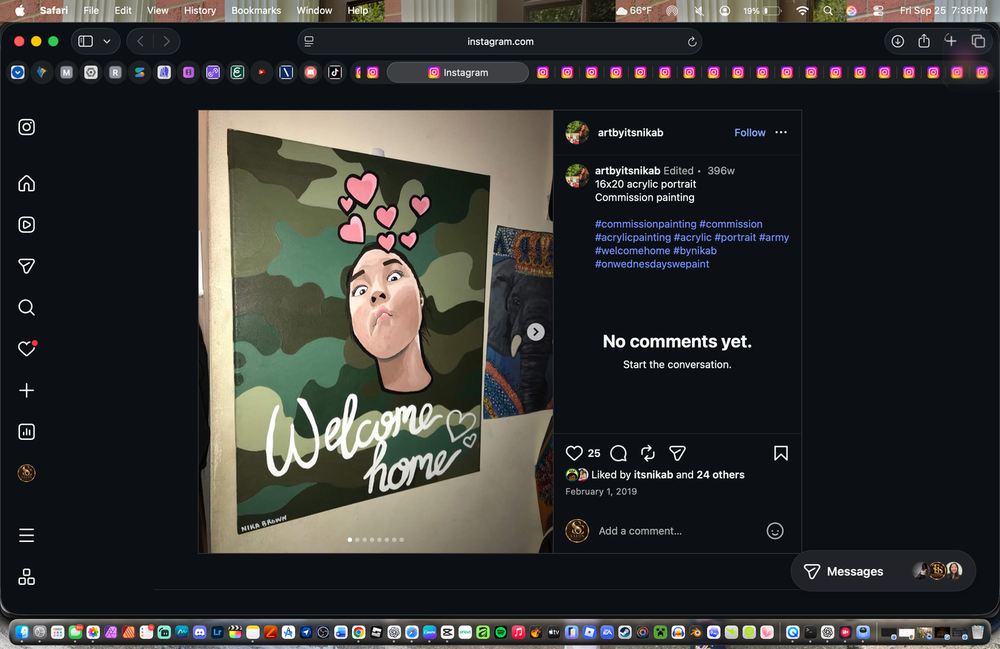The width and height of the screenshot is (1000, 649).
Task: Toggle the Safari sidebar
Action: [85, 41]
